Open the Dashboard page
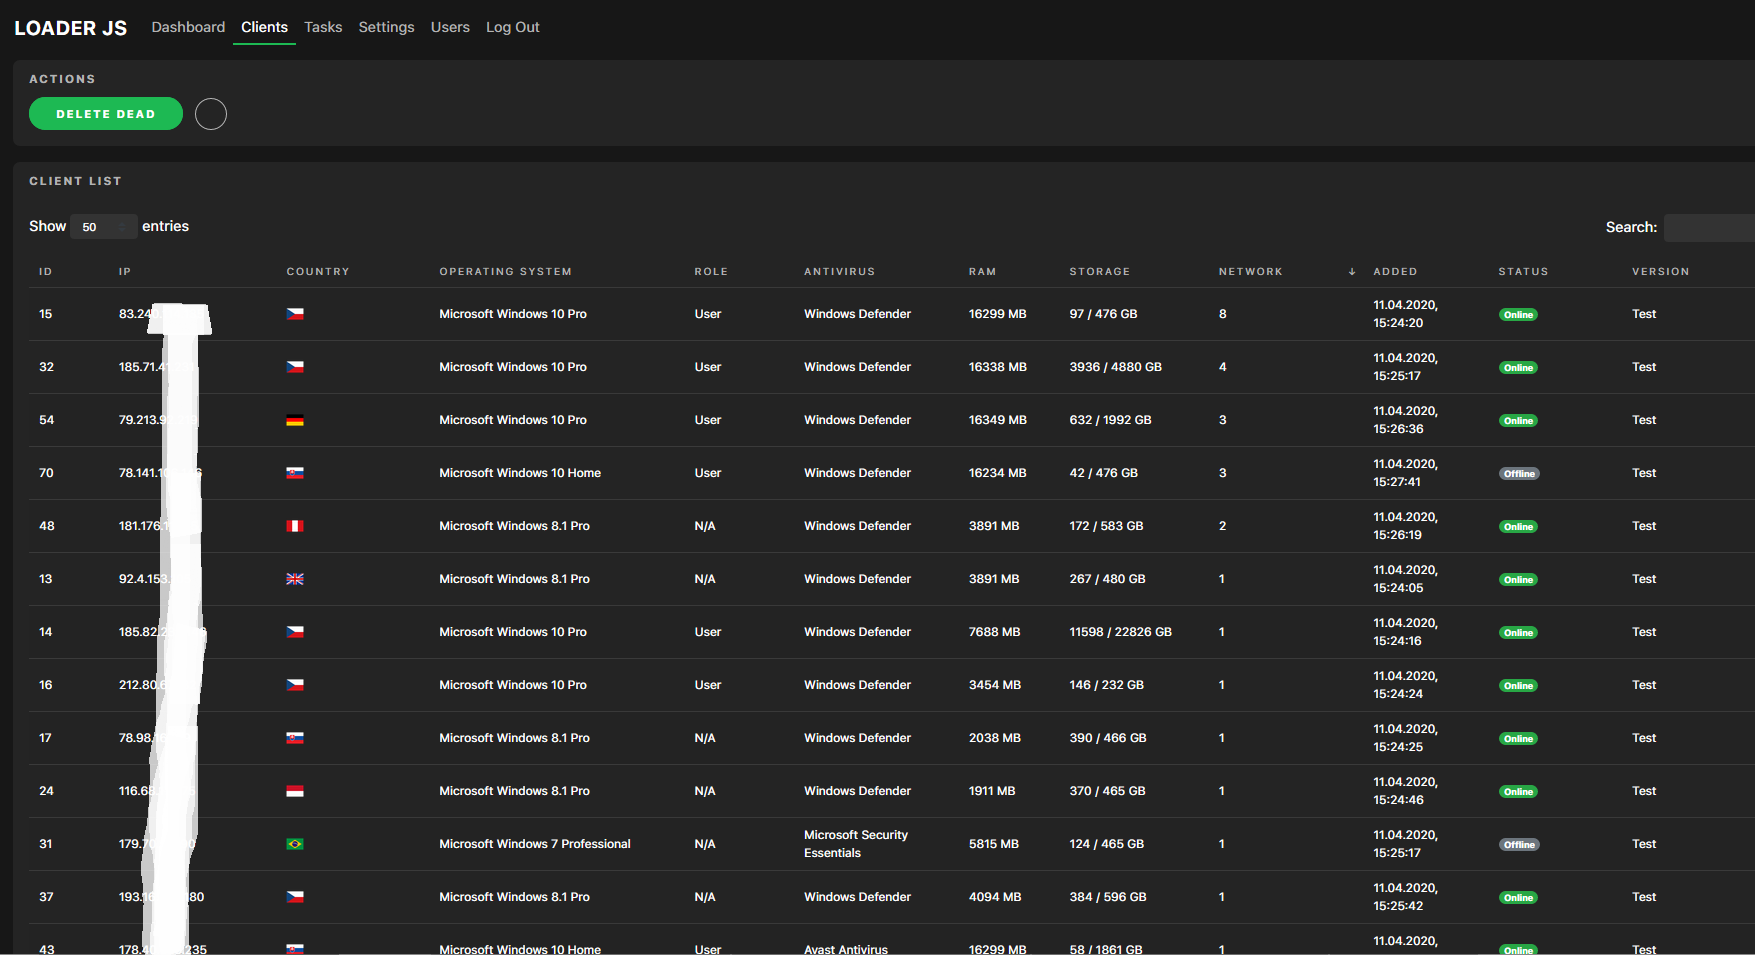This screenshot has width=1755, height=955. pos(188,27)
